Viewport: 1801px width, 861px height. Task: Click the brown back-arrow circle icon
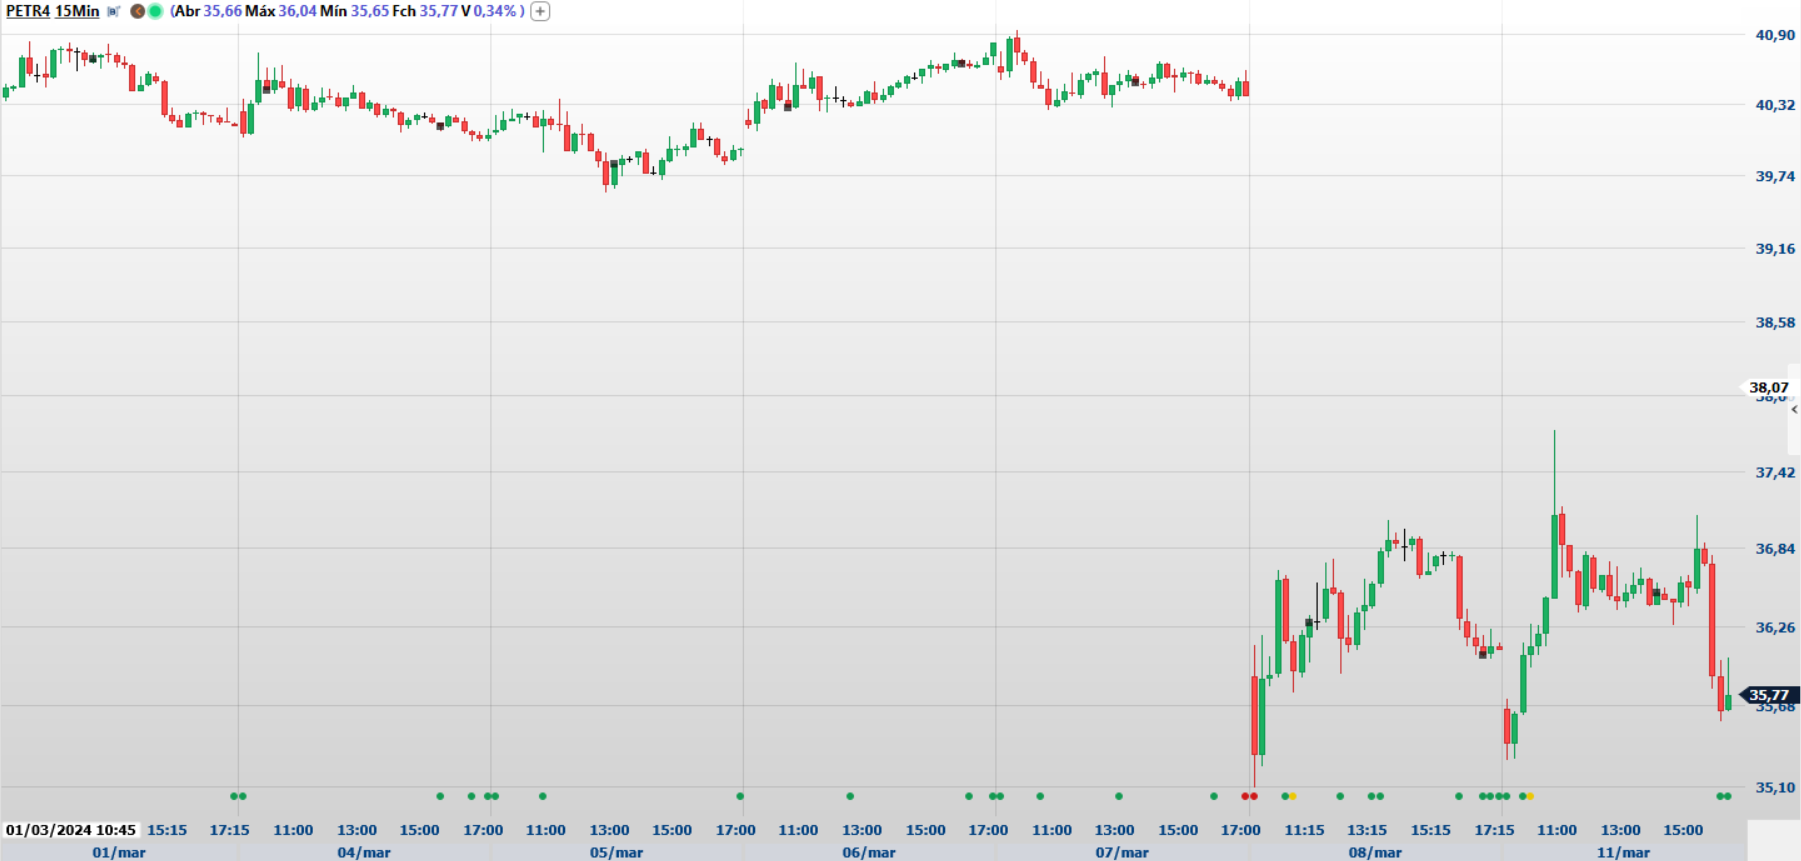point(138,12)
